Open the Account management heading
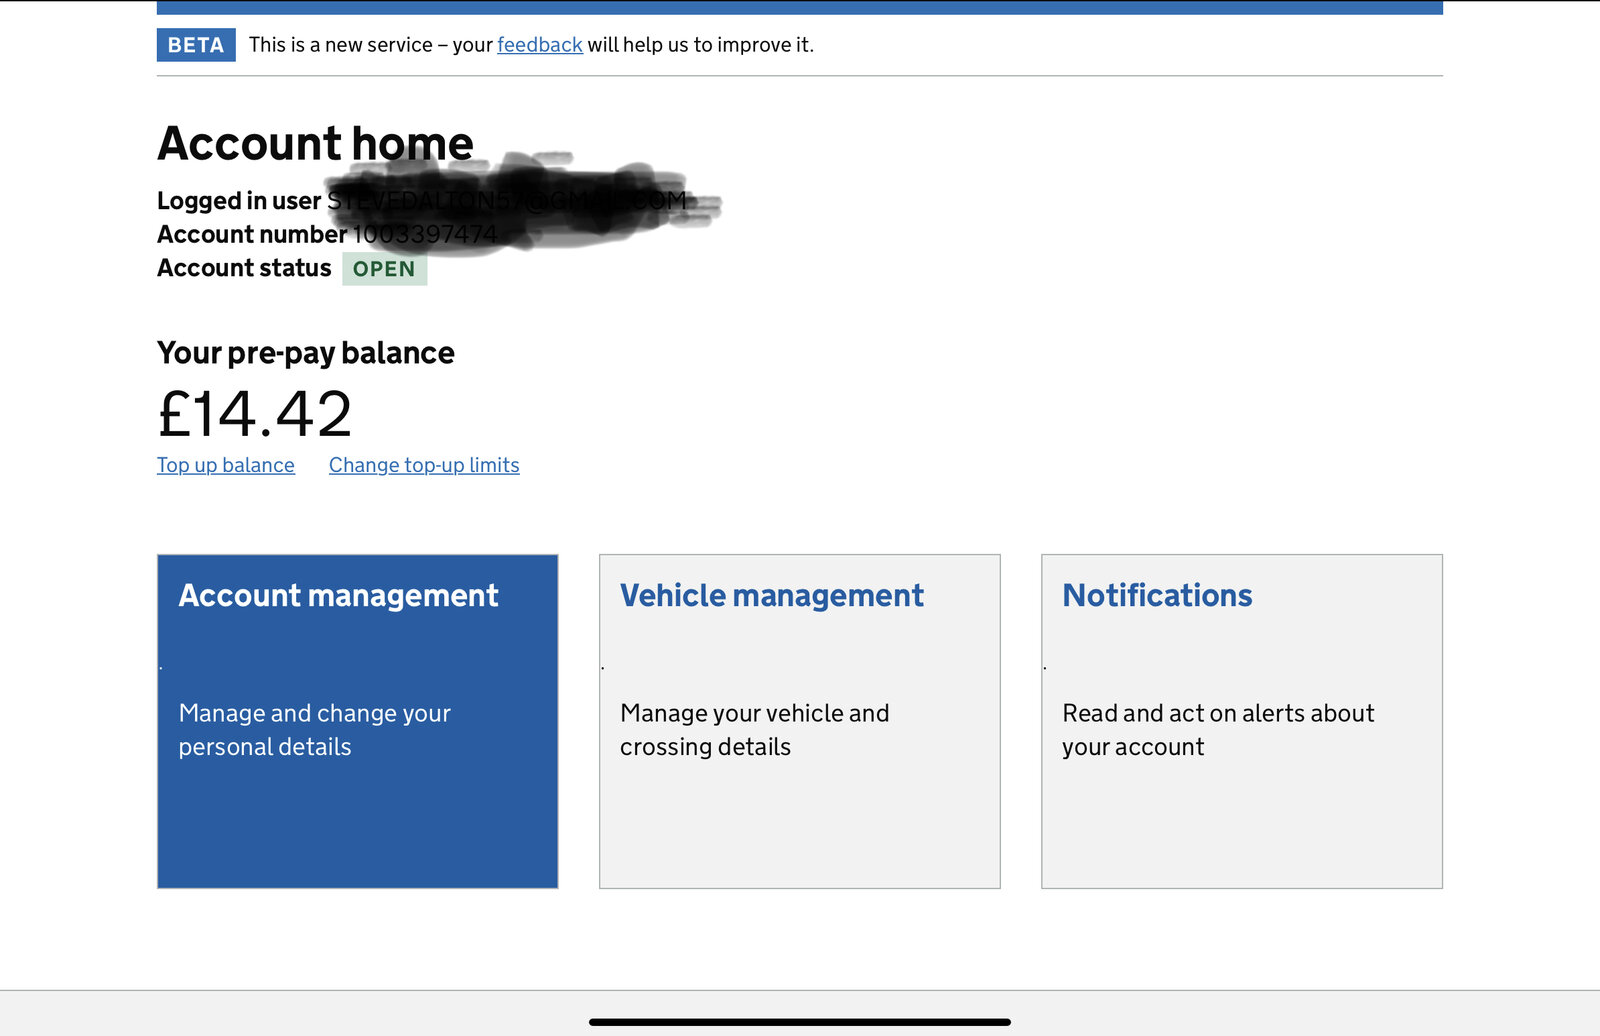Screen dimensions: 1600x1036 tap(338, 595)
